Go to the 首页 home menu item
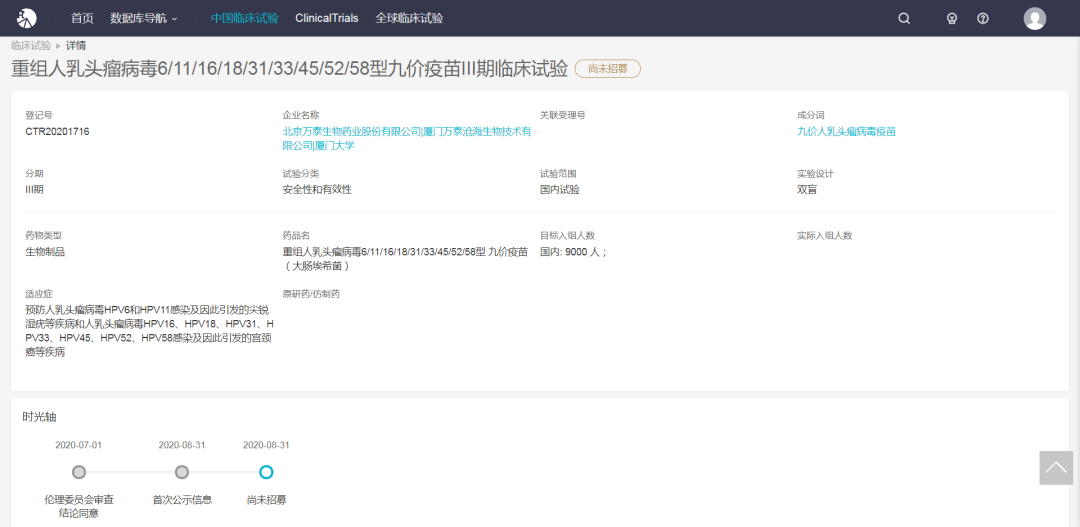 coord(83,19)
